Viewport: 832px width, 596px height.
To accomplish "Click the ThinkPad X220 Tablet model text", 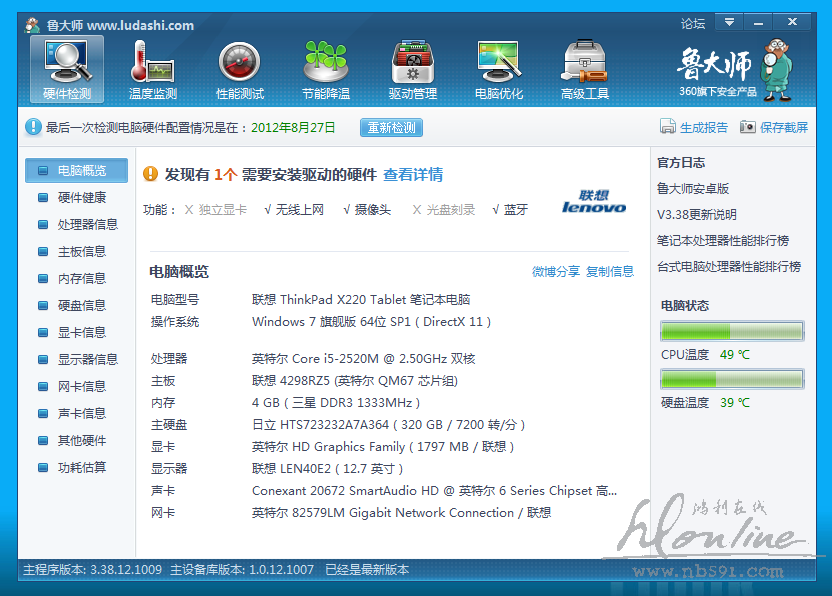I will click(x=361, y=299).
